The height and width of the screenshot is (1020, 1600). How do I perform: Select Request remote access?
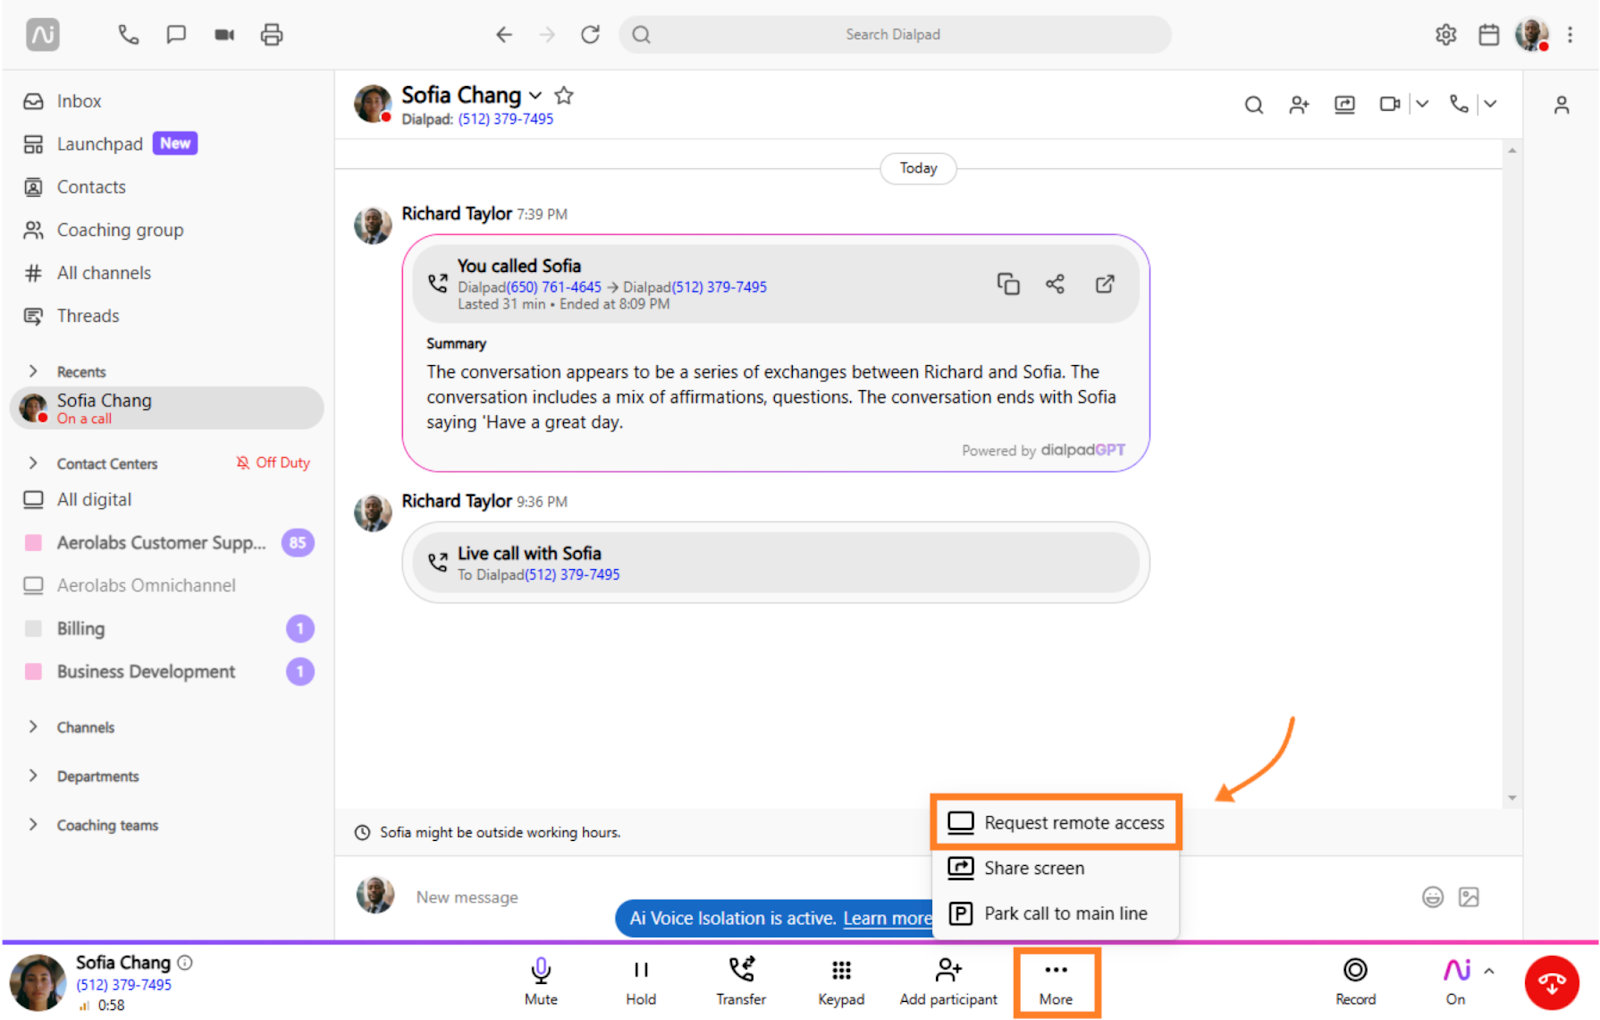coord(1056,822)
